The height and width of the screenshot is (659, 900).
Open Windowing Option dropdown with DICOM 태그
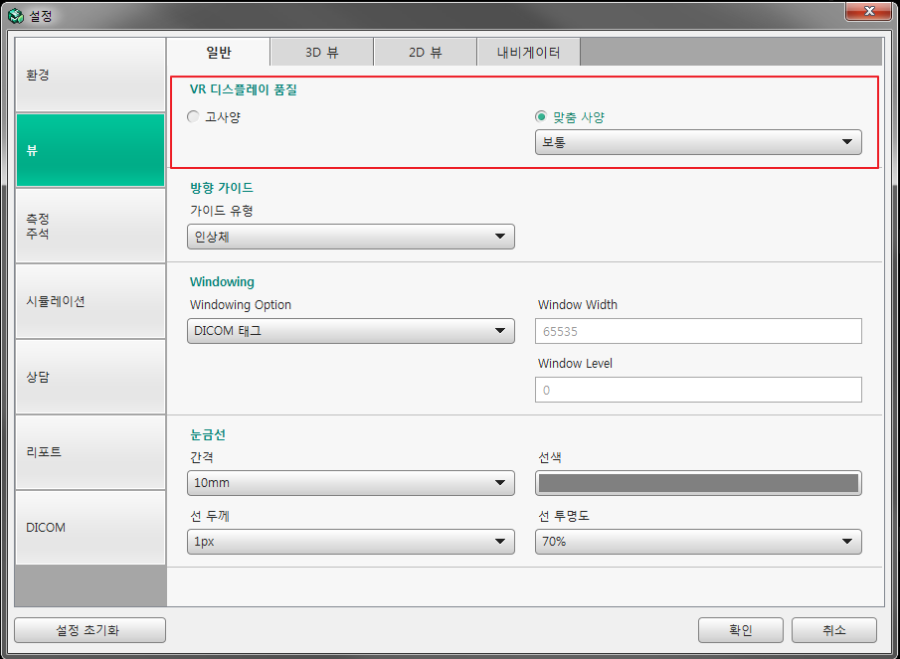[350, 331]
